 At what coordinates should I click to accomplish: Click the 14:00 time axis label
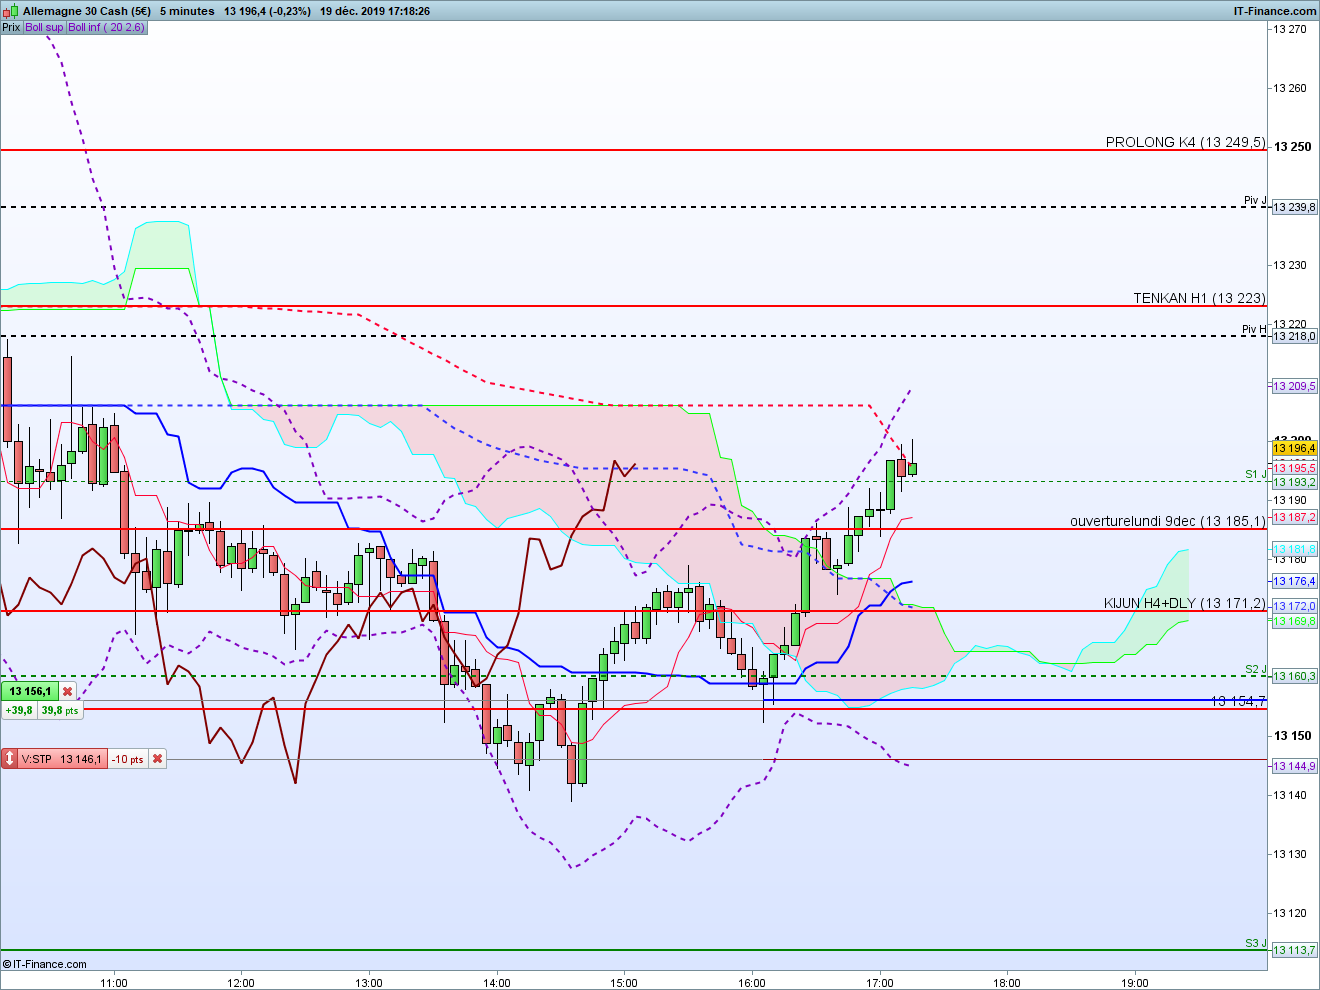497,982
